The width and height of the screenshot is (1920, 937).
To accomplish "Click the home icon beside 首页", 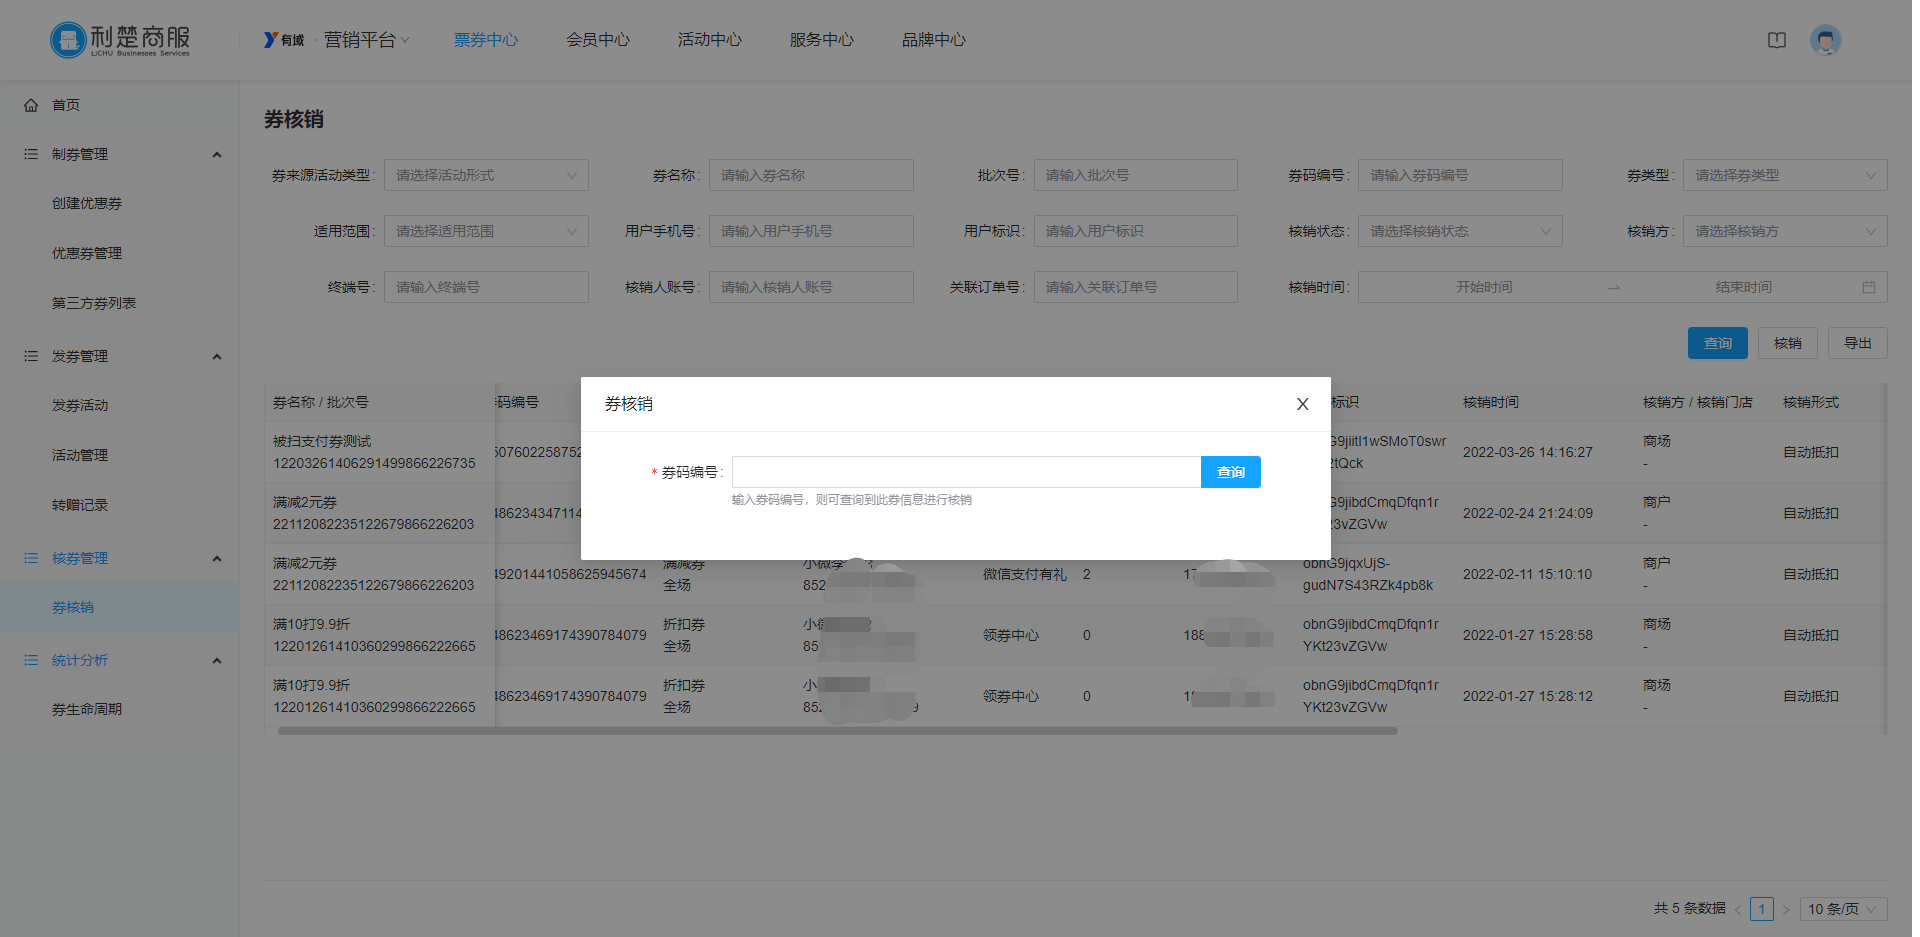I will (x=31, y=105).
